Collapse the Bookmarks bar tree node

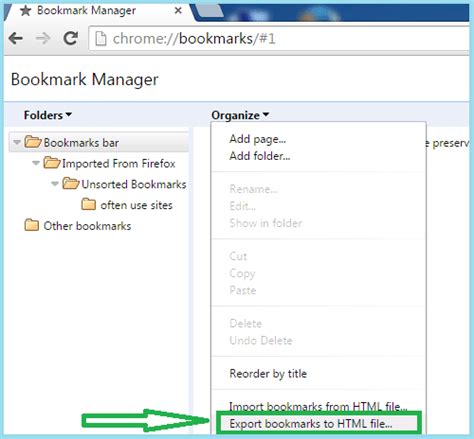point(17,142)
